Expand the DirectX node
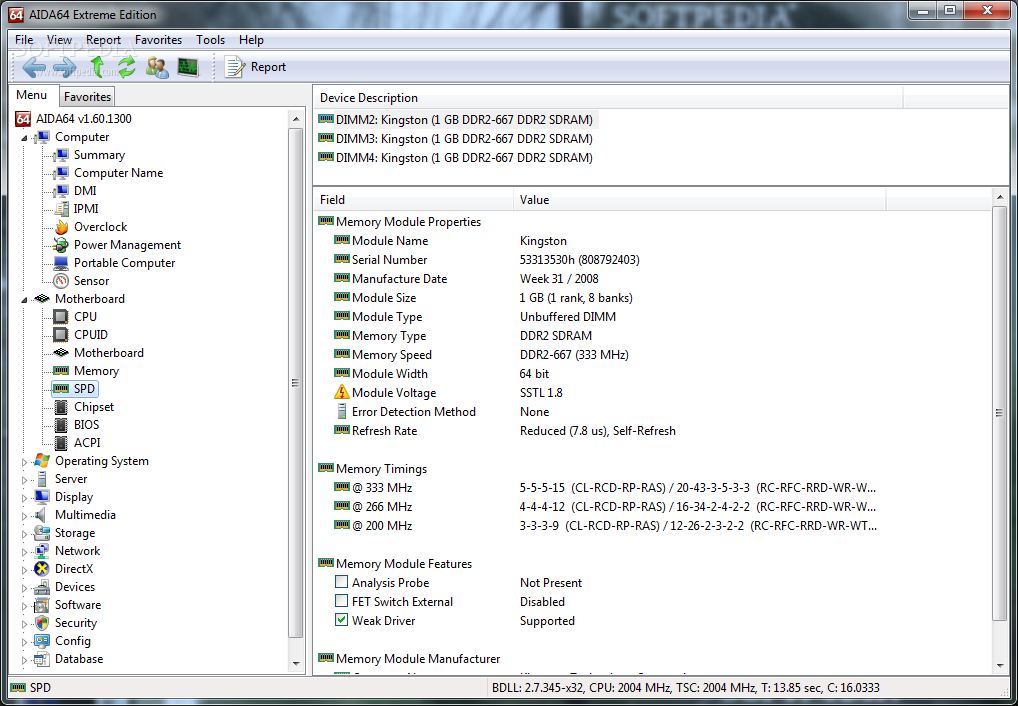 coord(25,570)
